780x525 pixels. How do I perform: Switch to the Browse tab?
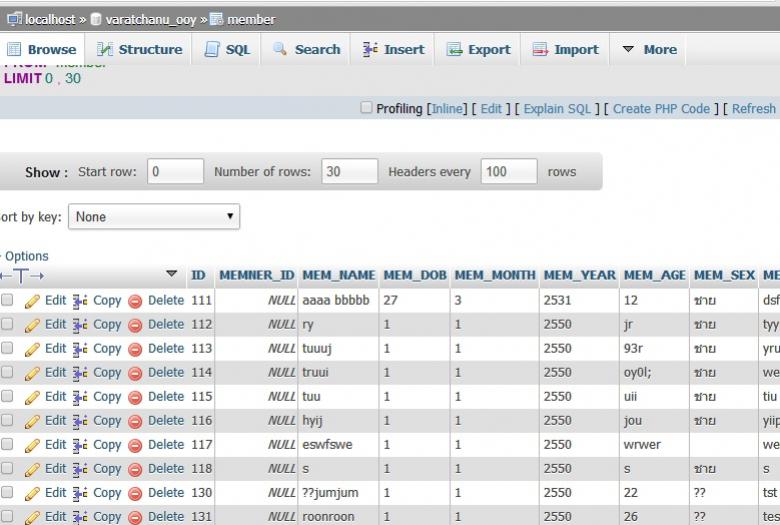[42, 49]
